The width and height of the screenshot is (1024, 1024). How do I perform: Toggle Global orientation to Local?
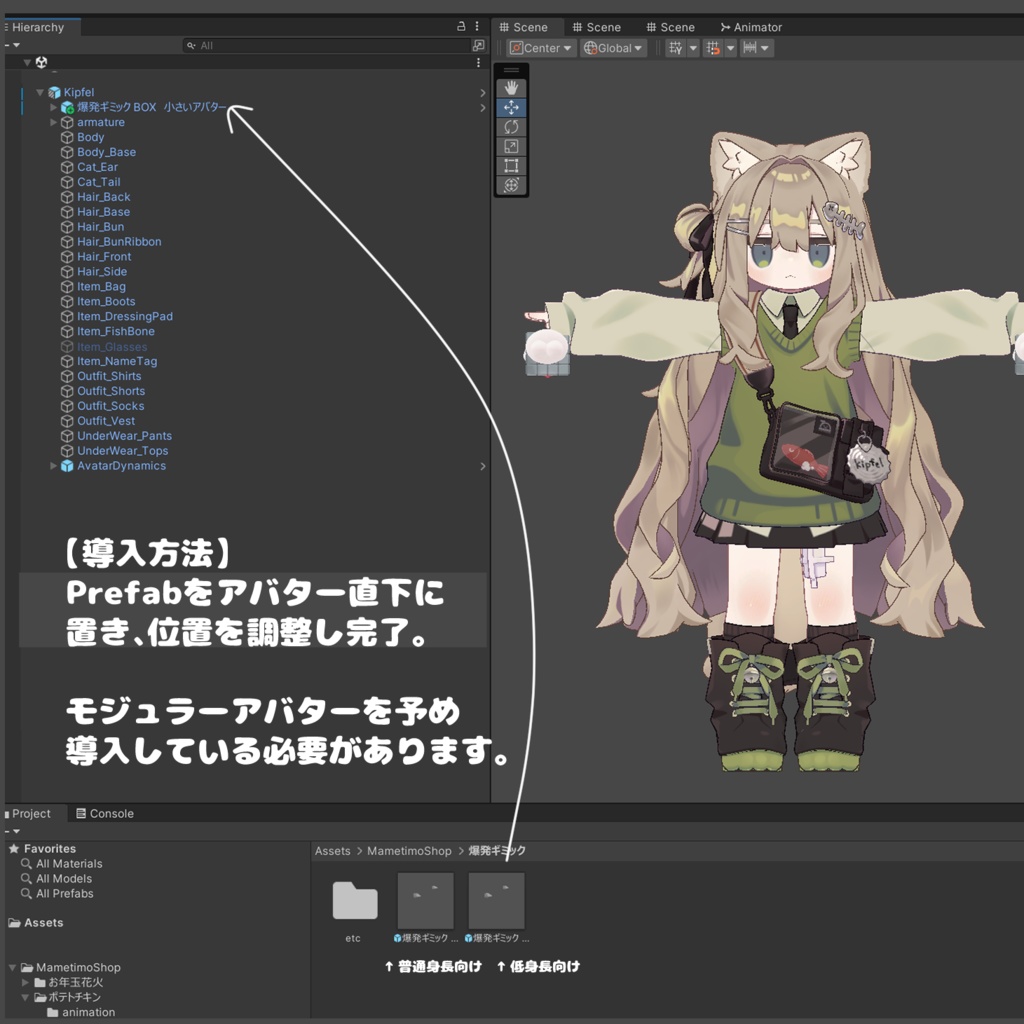pos(612,47)
